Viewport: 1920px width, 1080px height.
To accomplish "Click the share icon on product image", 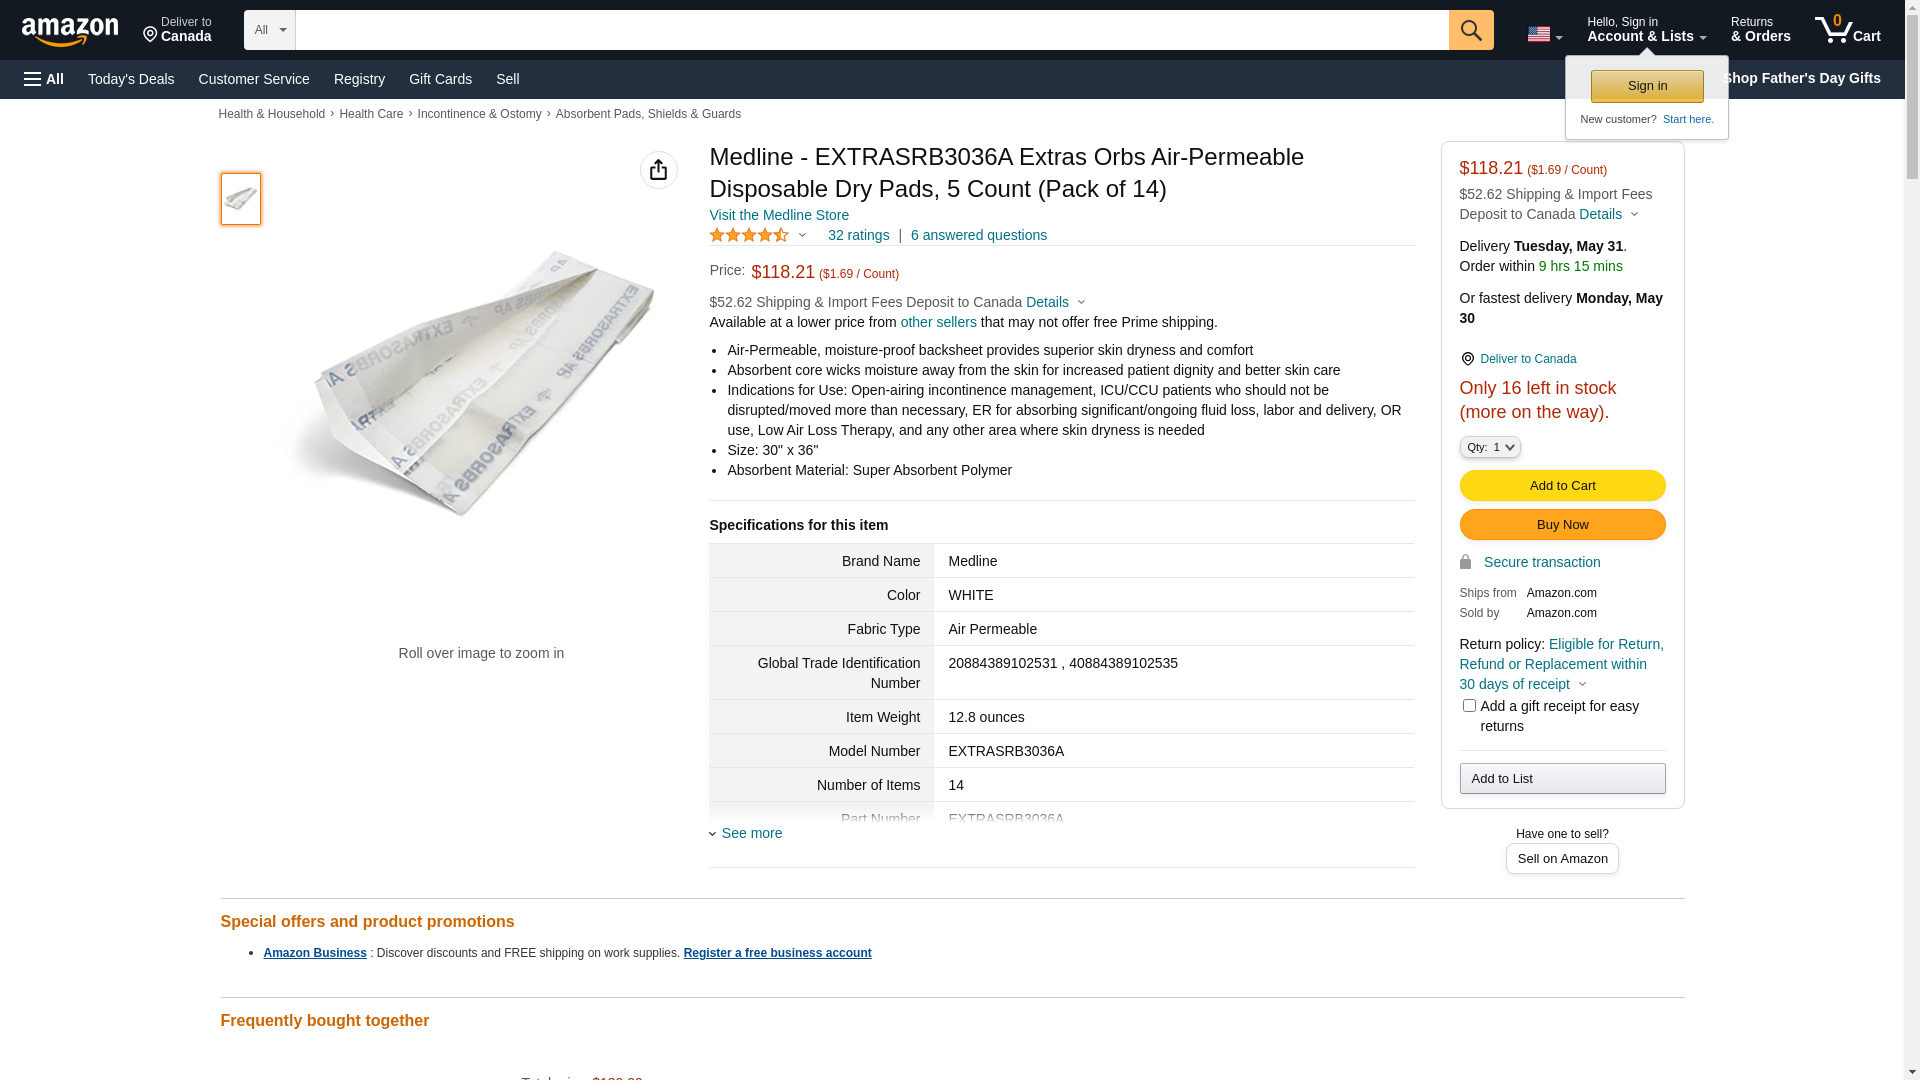I will [x=658, y=170].
